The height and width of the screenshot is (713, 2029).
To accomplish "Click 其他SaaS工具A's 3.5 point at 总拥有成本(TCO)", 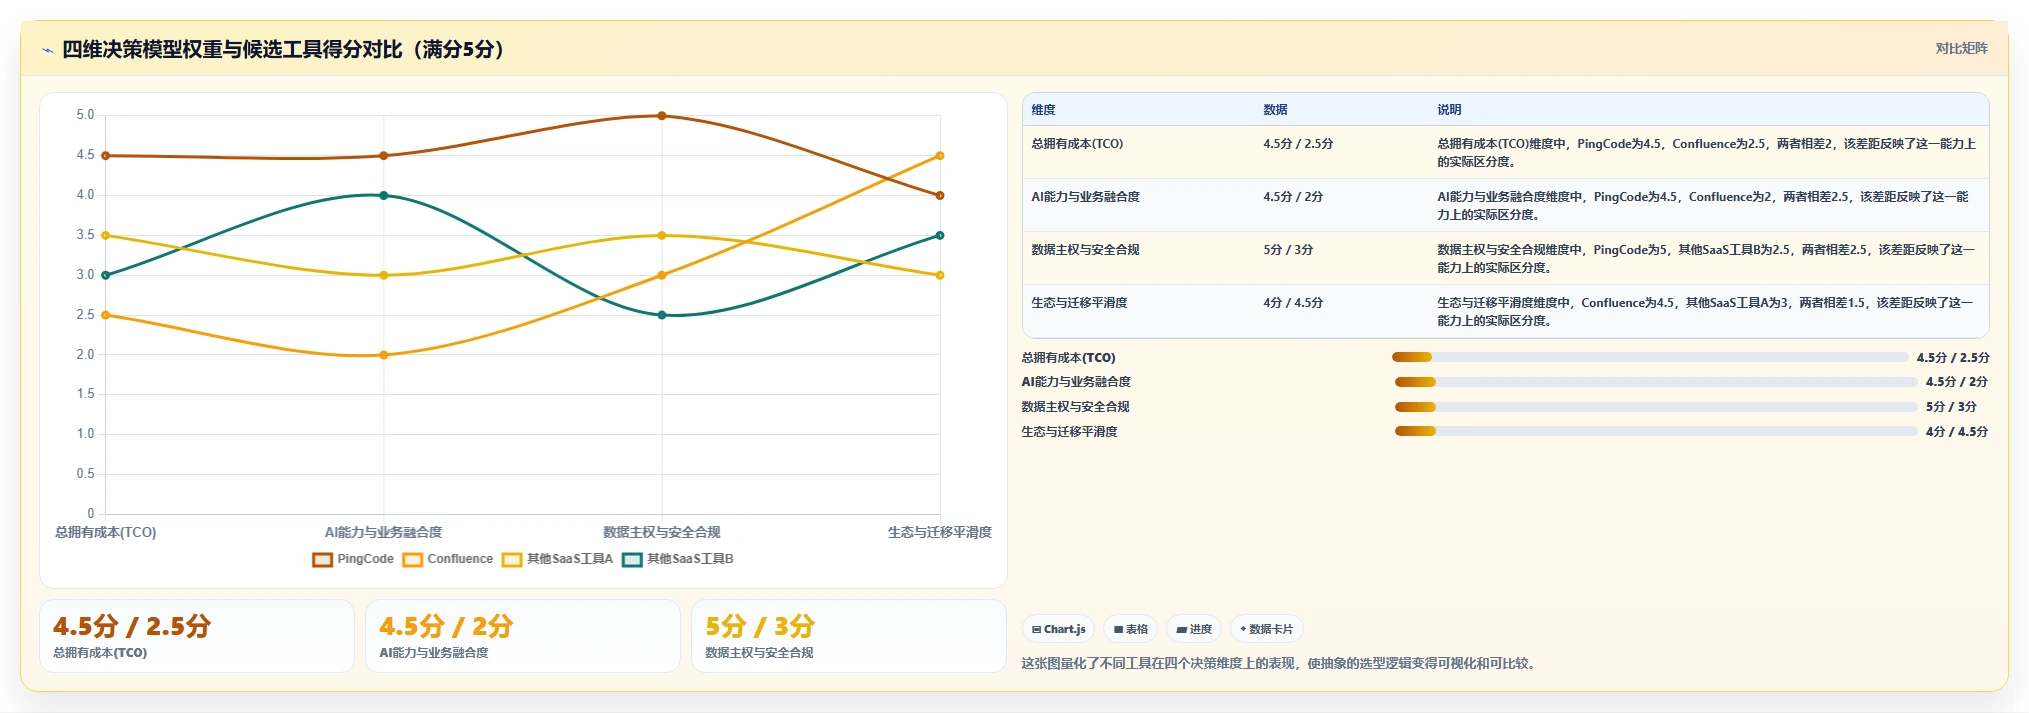I will click(106, 236).
